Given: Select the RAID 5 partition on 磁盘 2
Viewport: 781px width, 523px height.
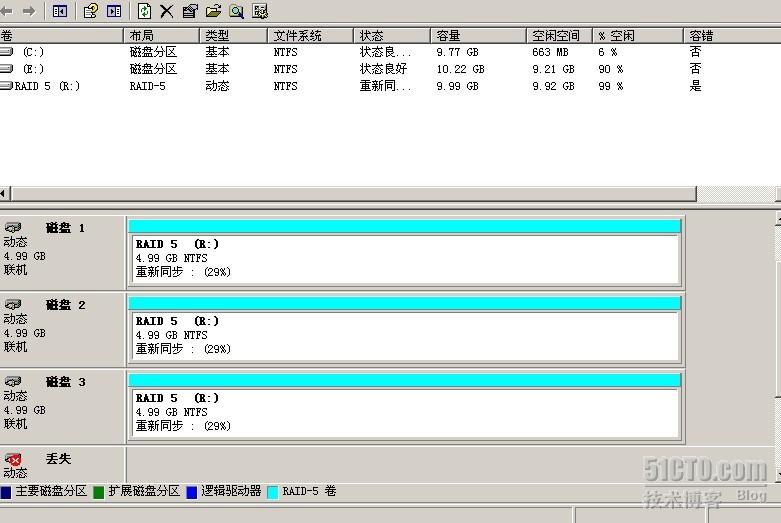Looking at the screenshot, I should pyautogui.click(x=404, y=330).
